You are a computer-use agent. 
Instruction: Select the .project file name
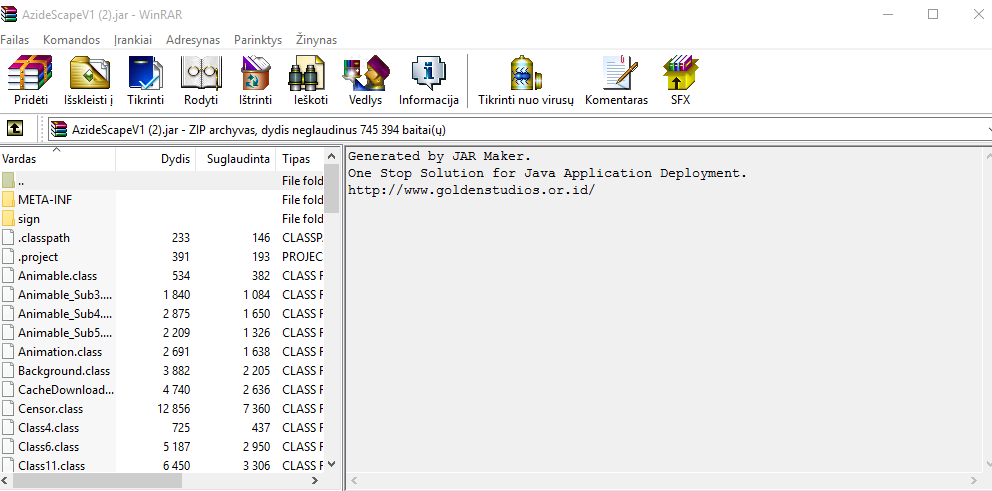[x=38, y=257]
